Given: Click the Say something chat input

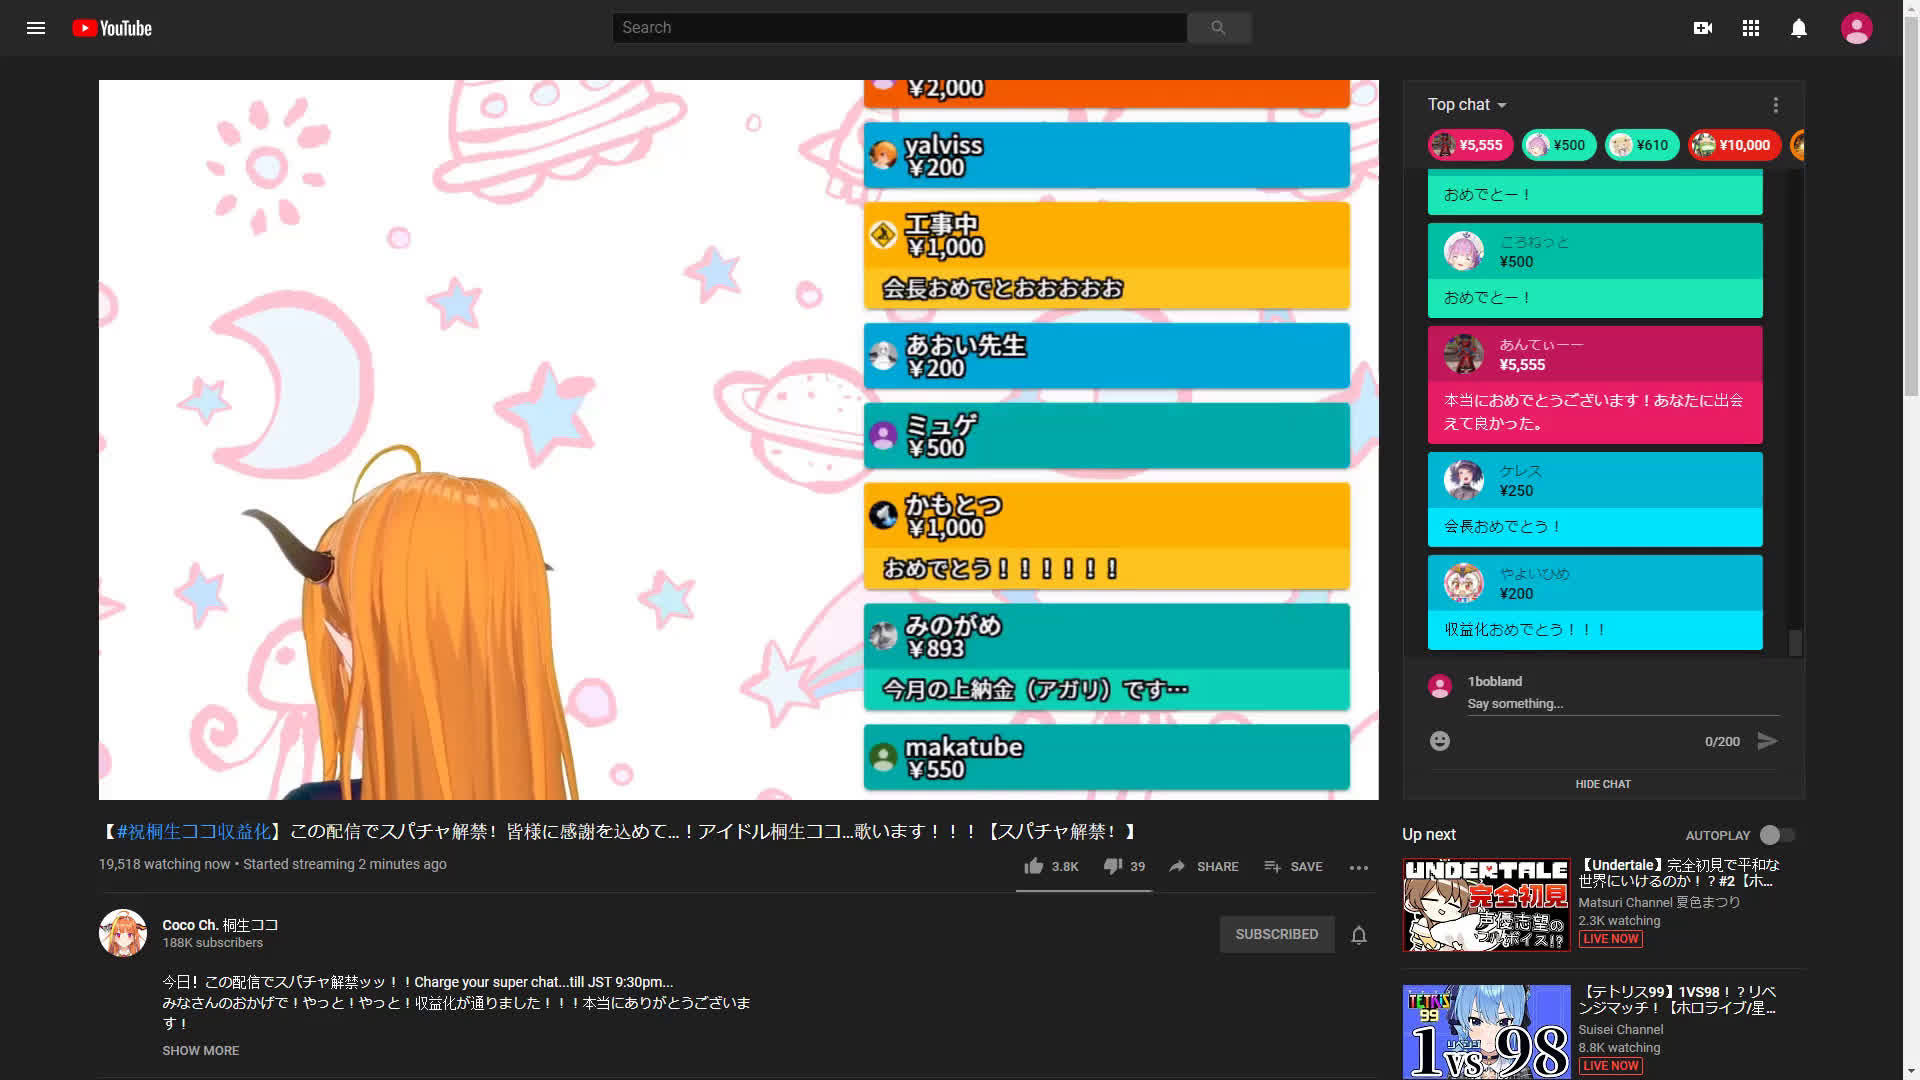Looking at the screenshot, I should (1624, 704).
